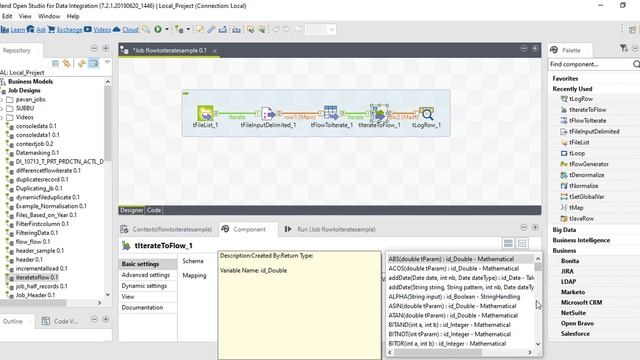
Task: Open Dynamic settings in the component view
Action: pos(144,286)
